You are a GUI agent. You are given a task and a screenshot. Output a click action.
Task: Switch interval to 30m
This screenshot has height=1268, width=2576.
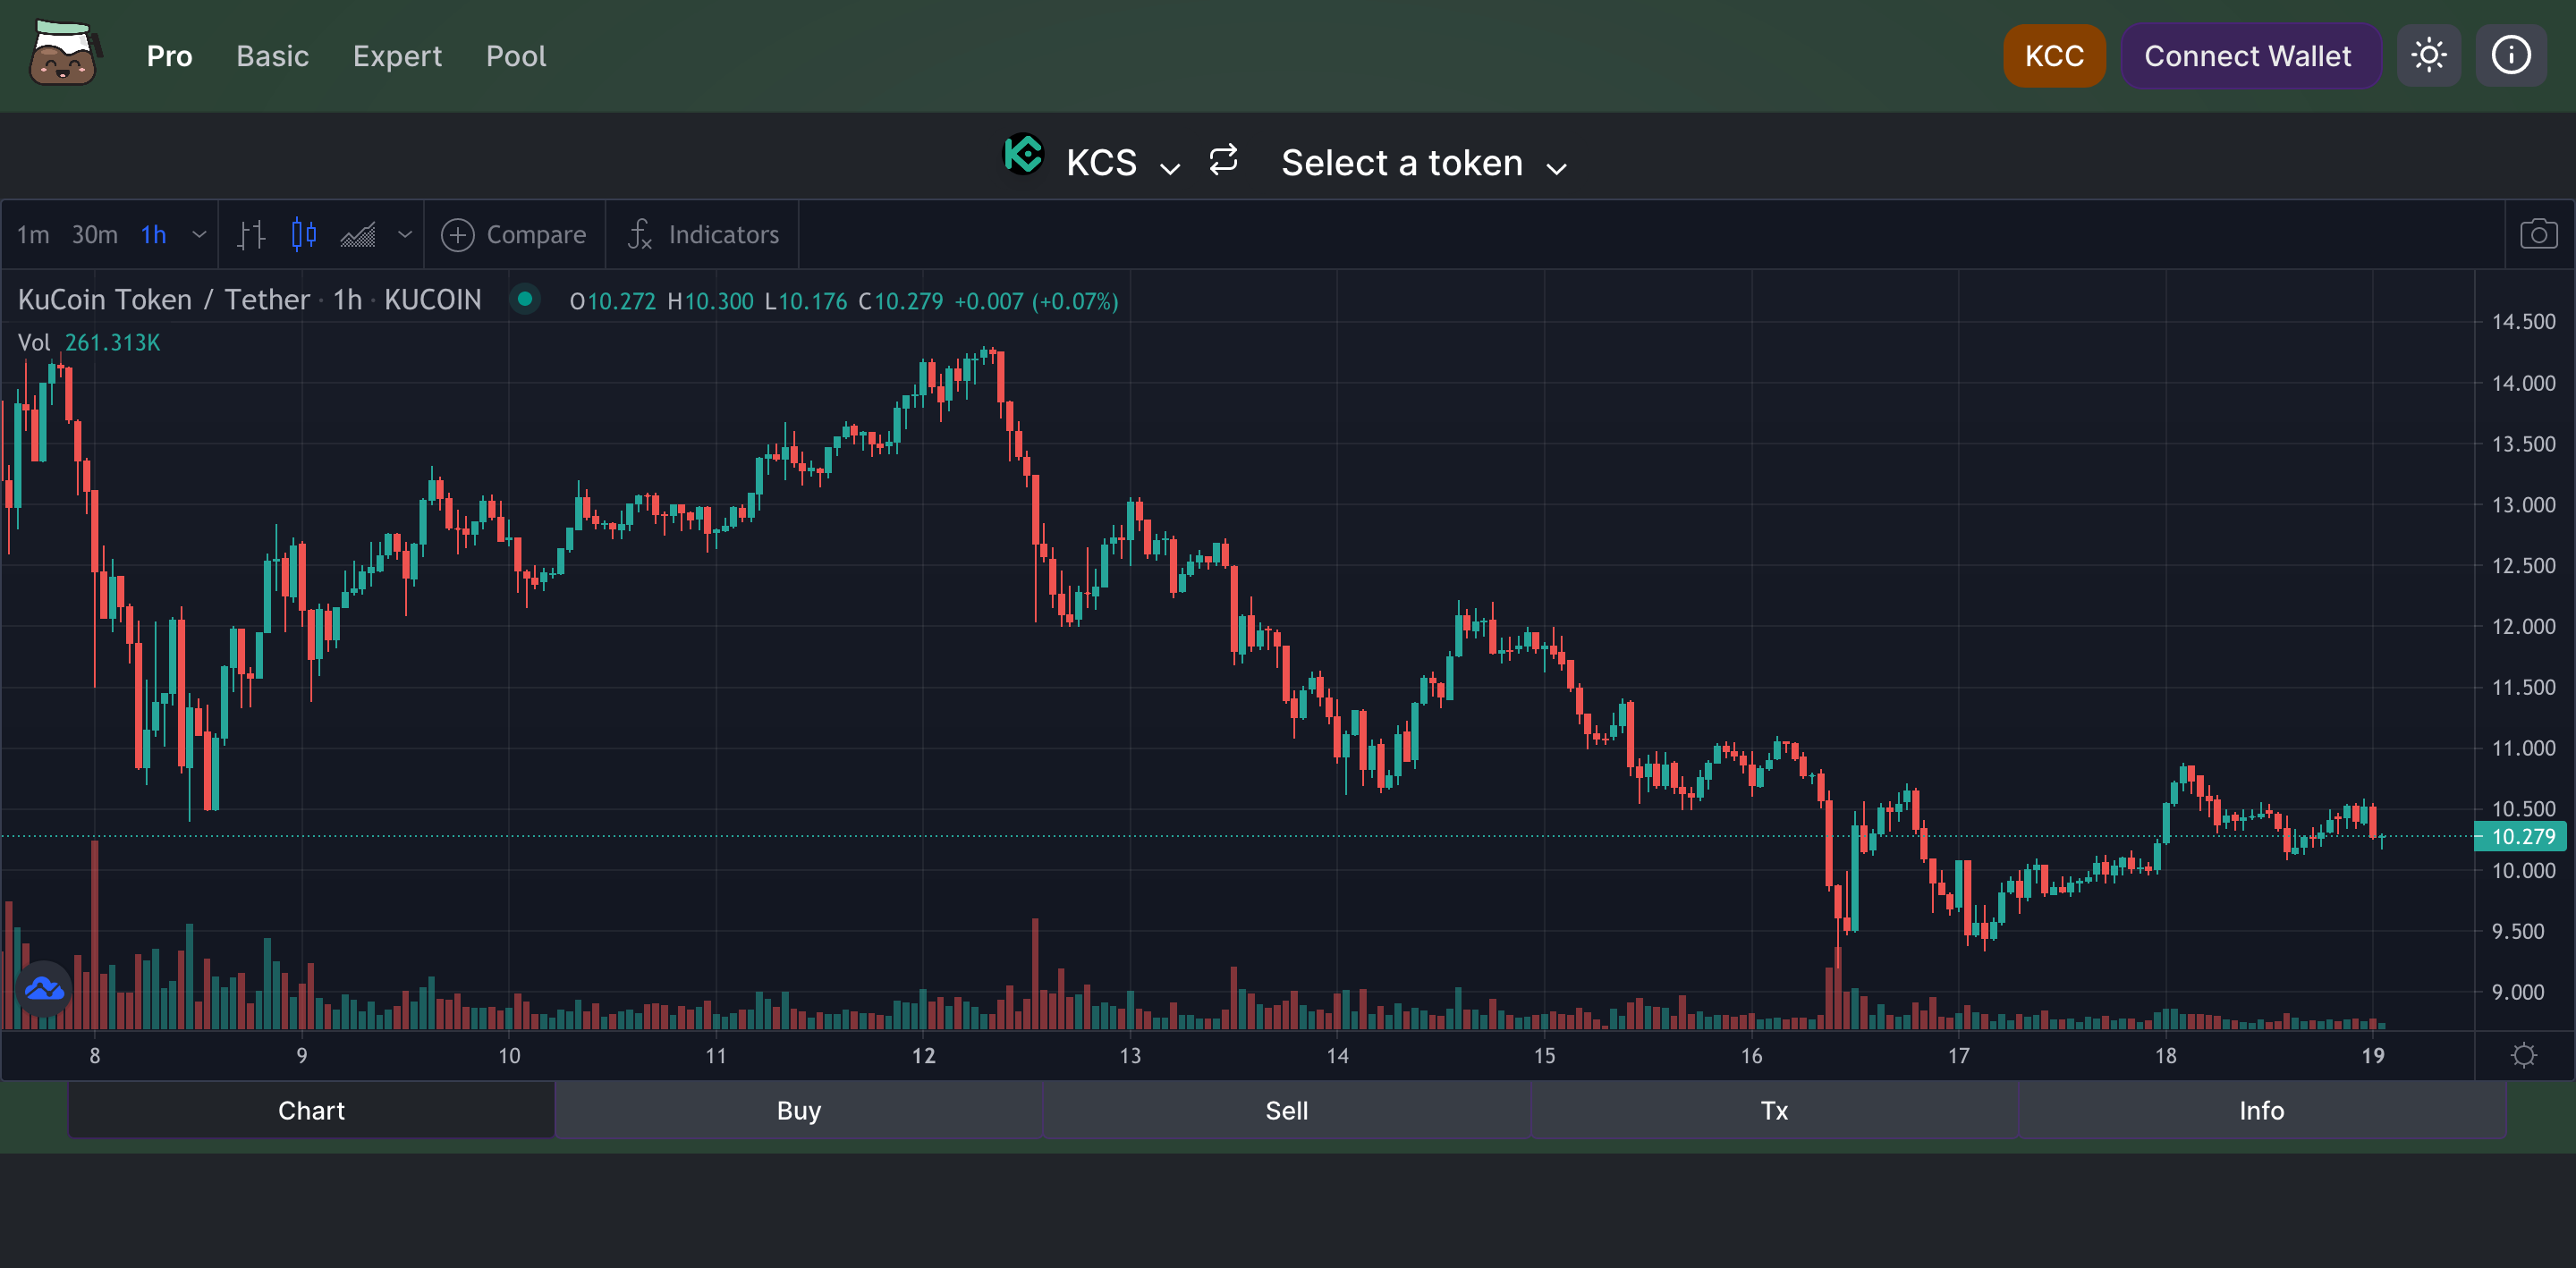(x=94, y=235)
